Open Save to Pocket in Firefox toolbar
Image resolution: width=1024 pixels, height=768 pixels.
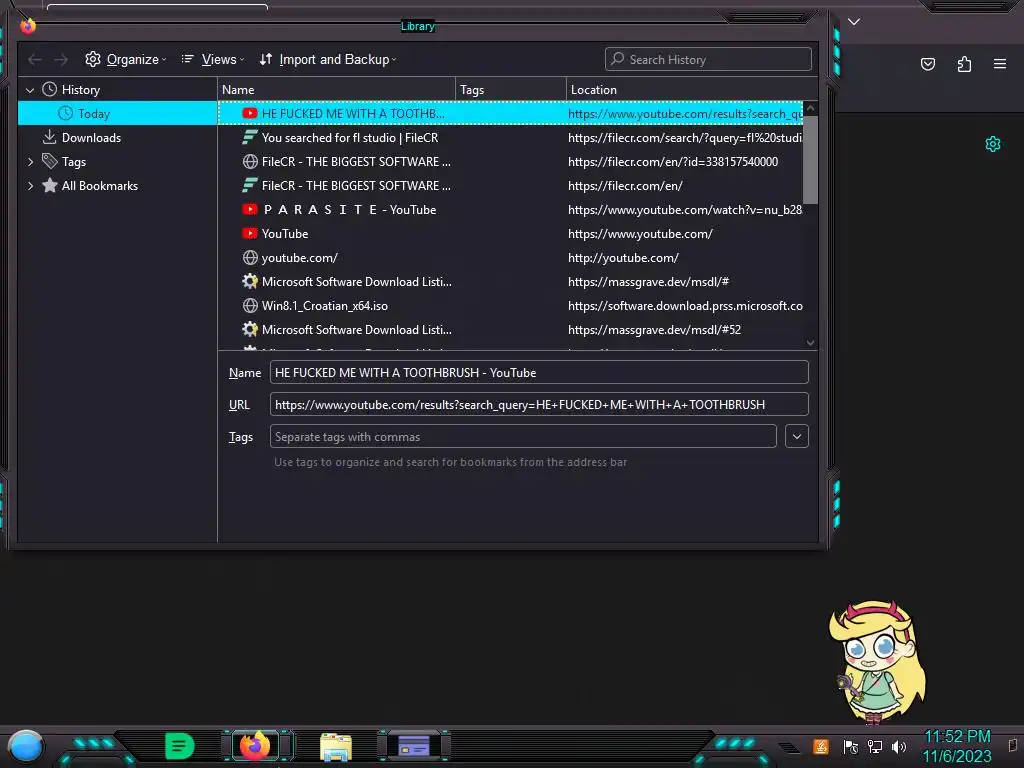click(x=927, y=64)
